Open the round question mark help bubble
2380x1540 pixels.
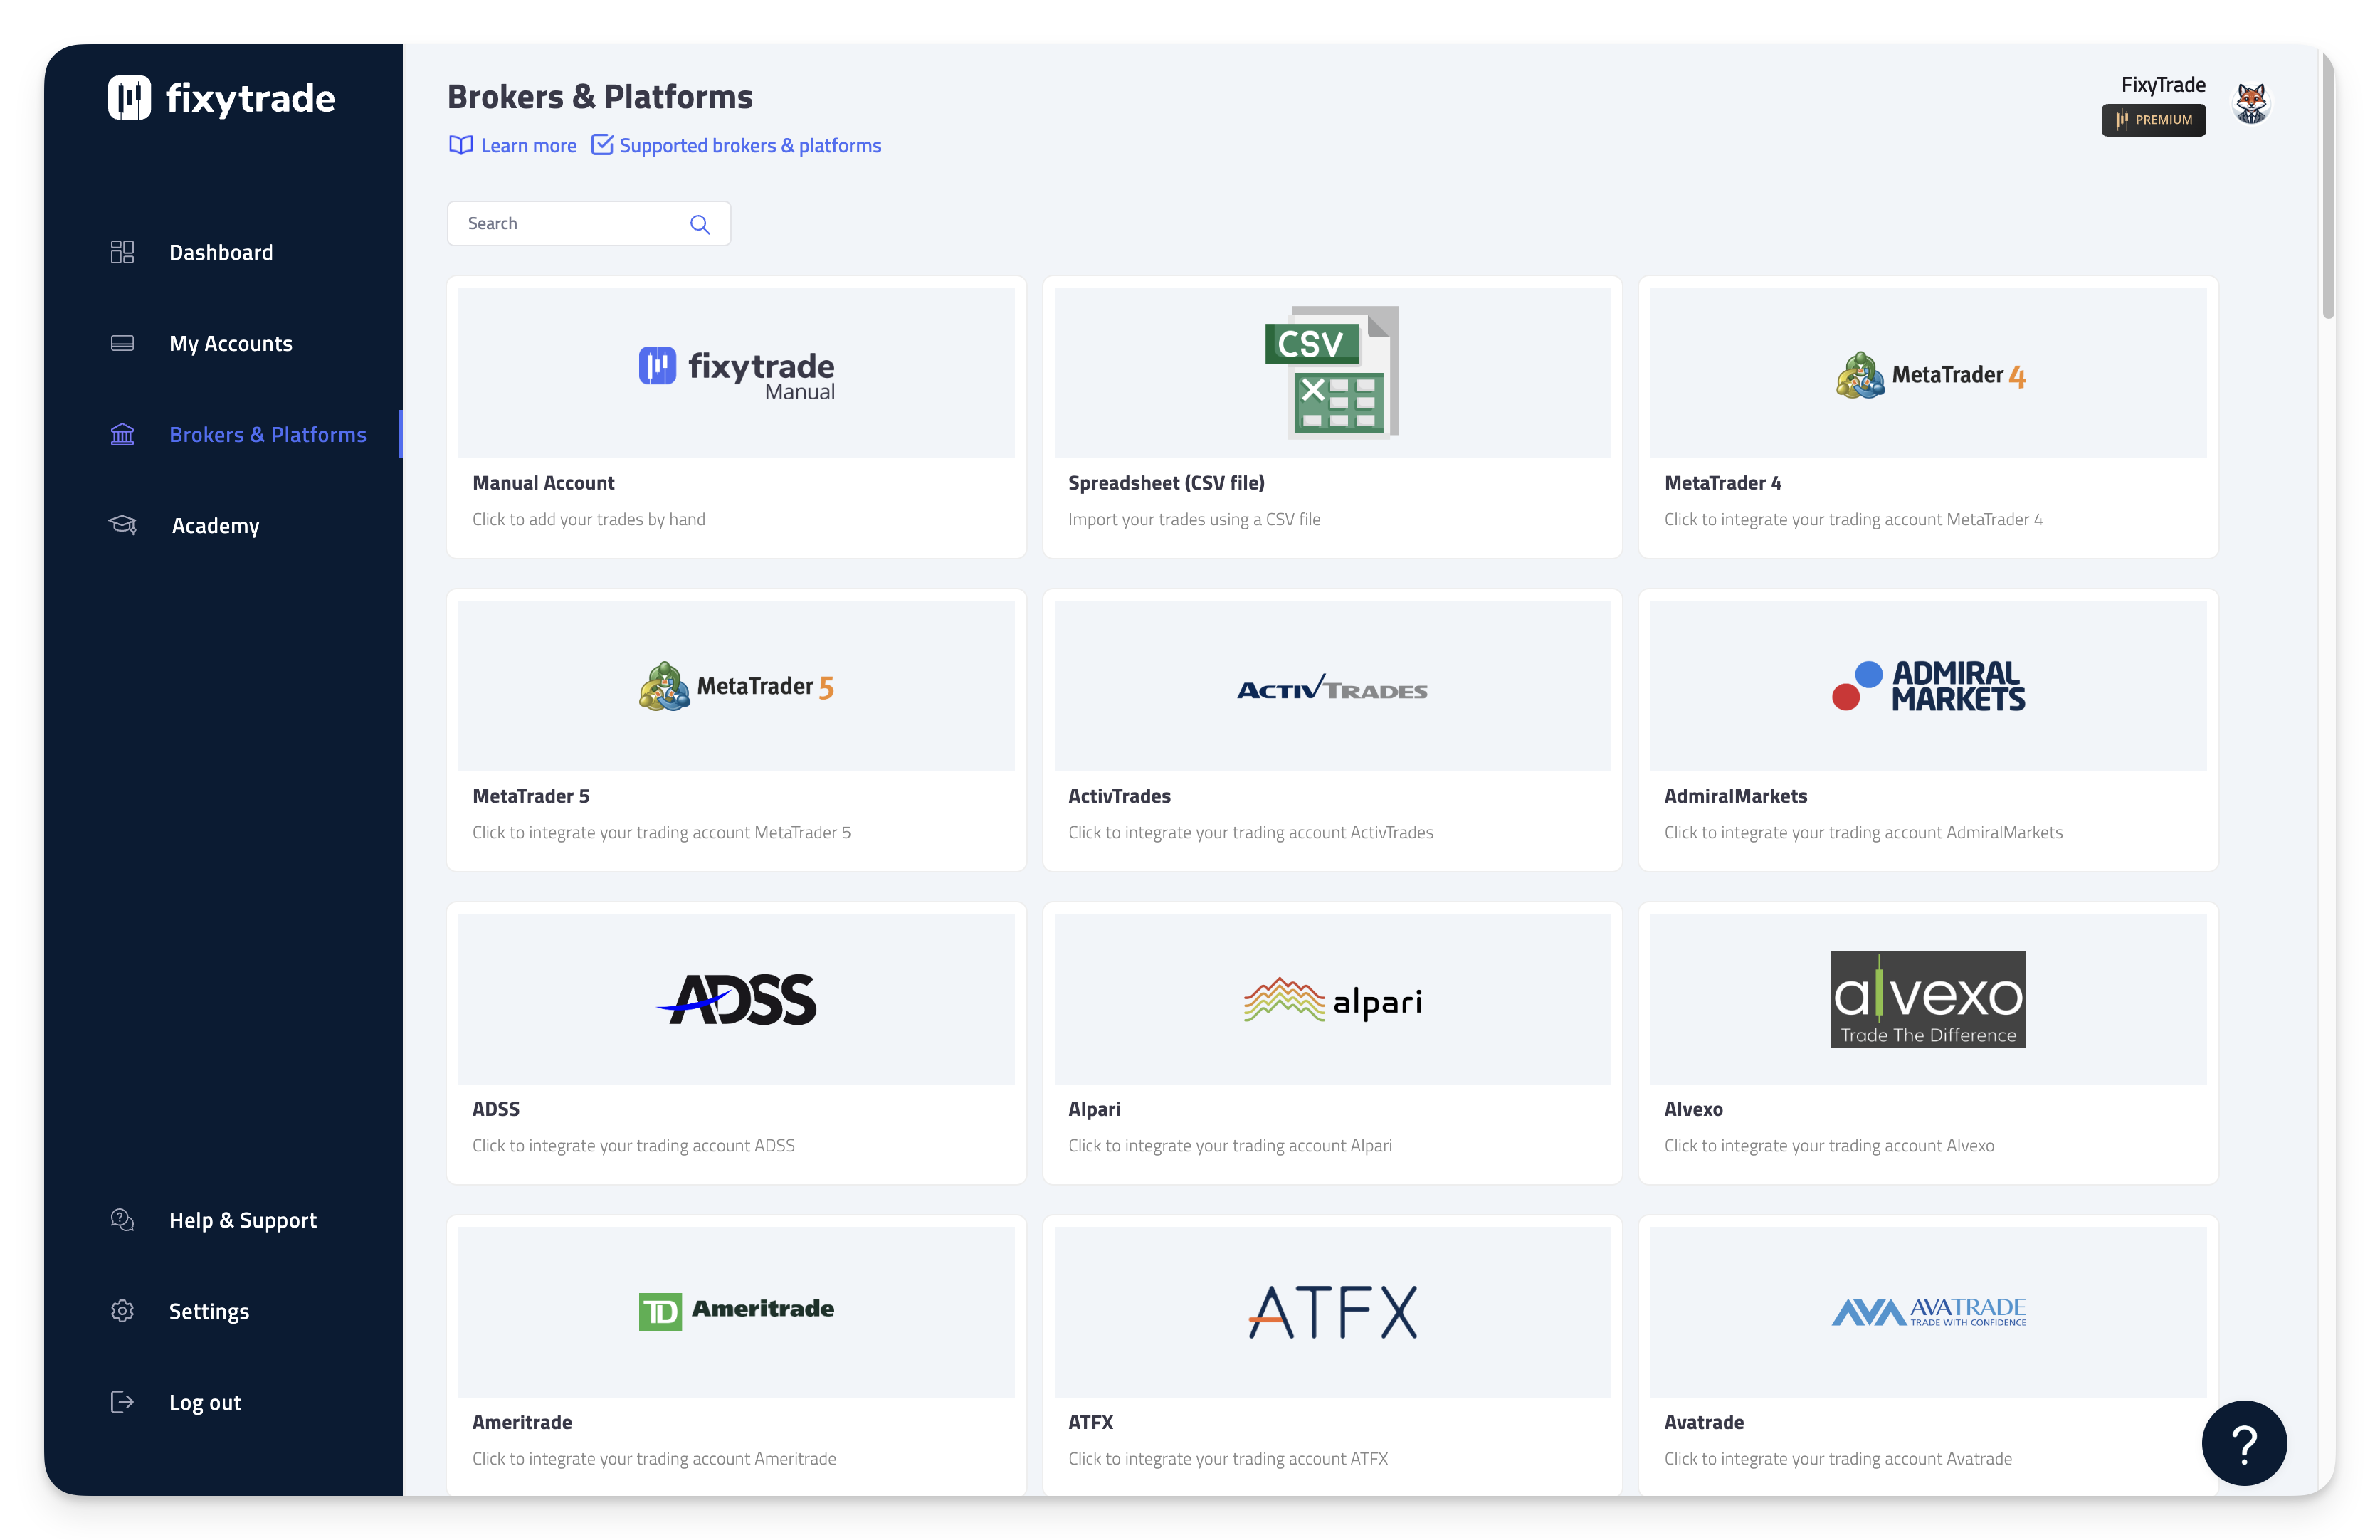(x=2243, y=1442)
